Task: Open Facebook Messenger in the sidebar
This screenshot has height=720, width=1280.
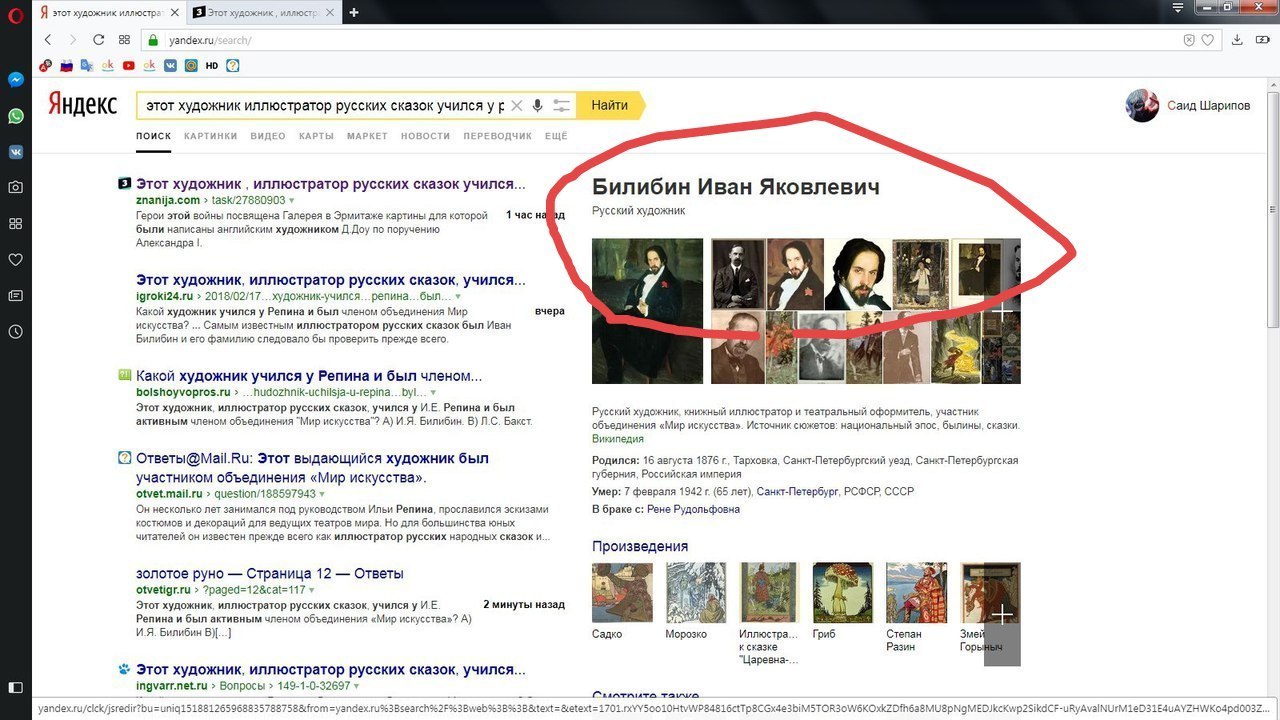Action: pos(16,80)
